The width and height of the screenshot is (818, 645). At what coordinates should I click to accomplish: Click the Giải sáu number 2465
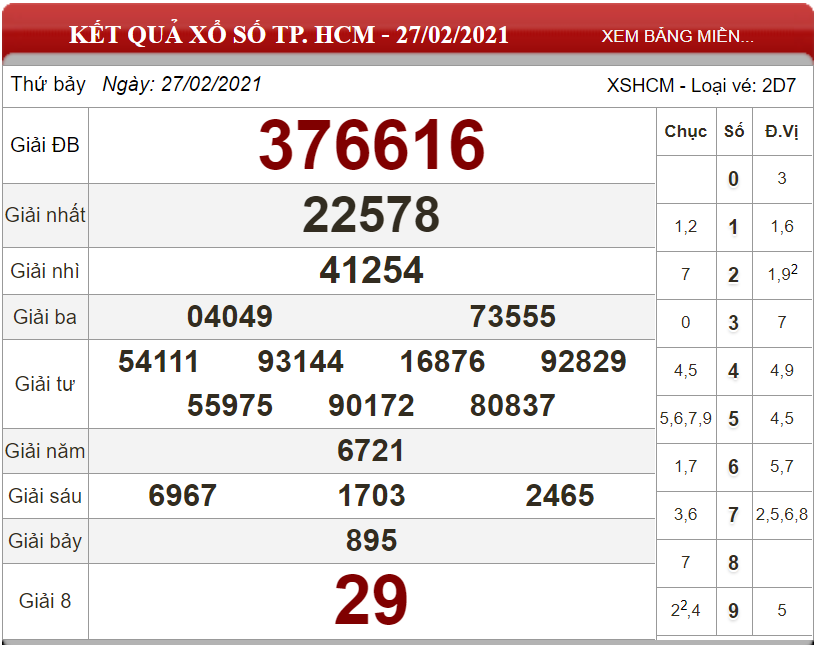tap(560, 495)
